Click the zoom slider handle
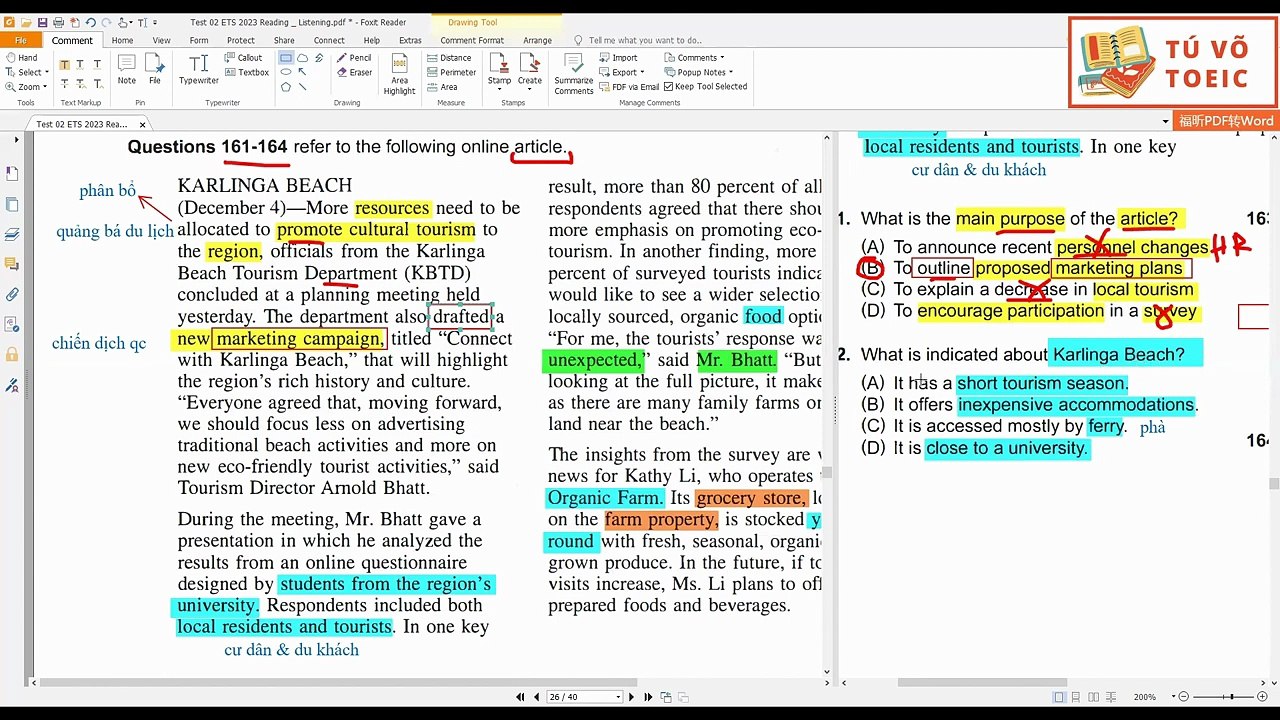The image size is (1280, 720). 1231,697
